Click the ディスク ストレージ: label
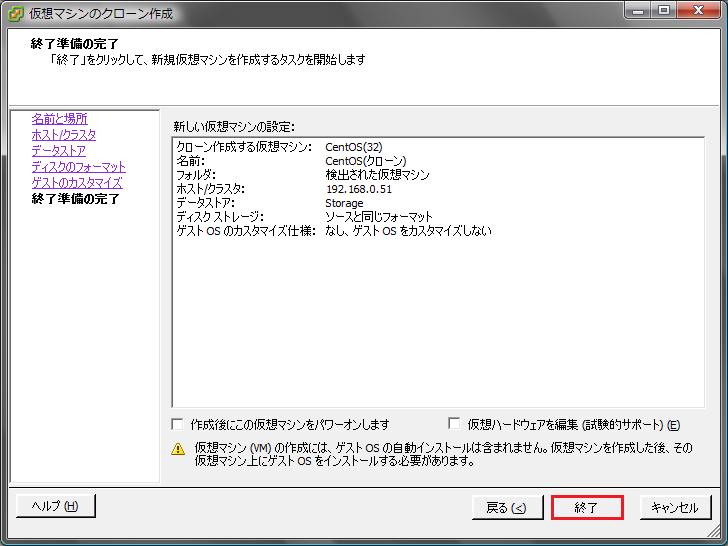728x546 pixels. (x=220, y=217)
